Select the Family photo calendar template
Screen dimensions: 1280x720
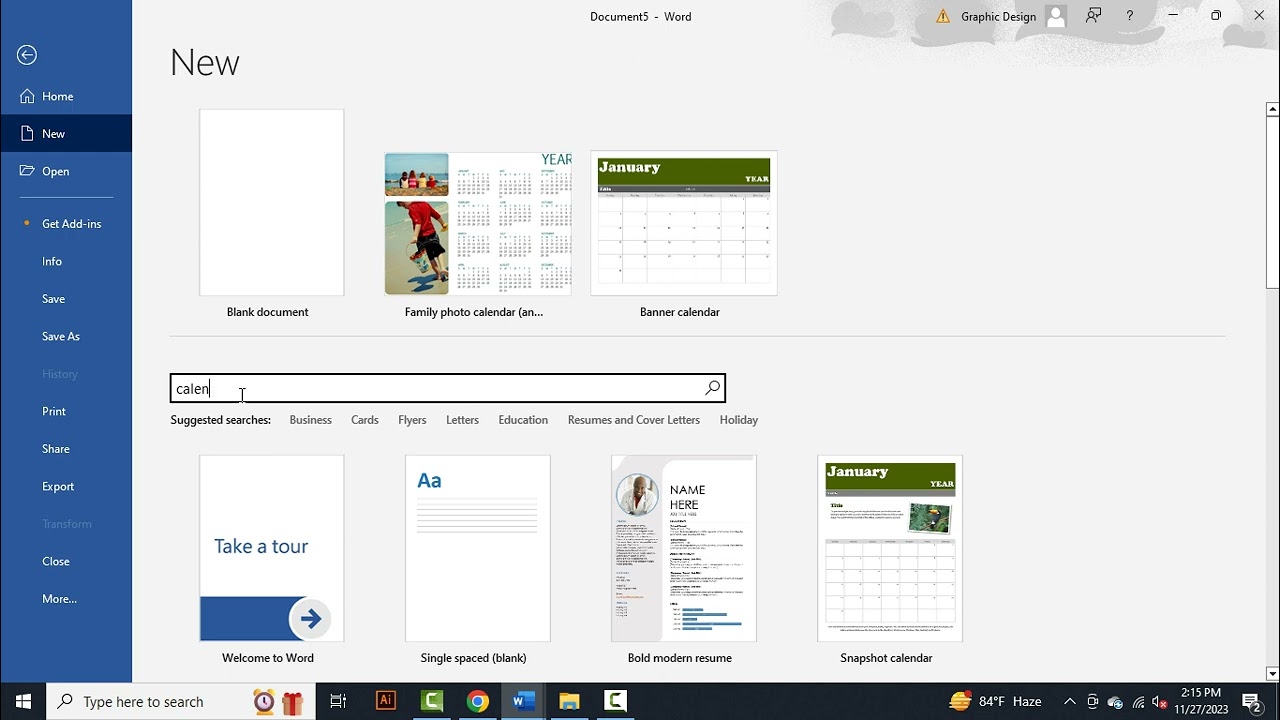[x=478, y=235]
